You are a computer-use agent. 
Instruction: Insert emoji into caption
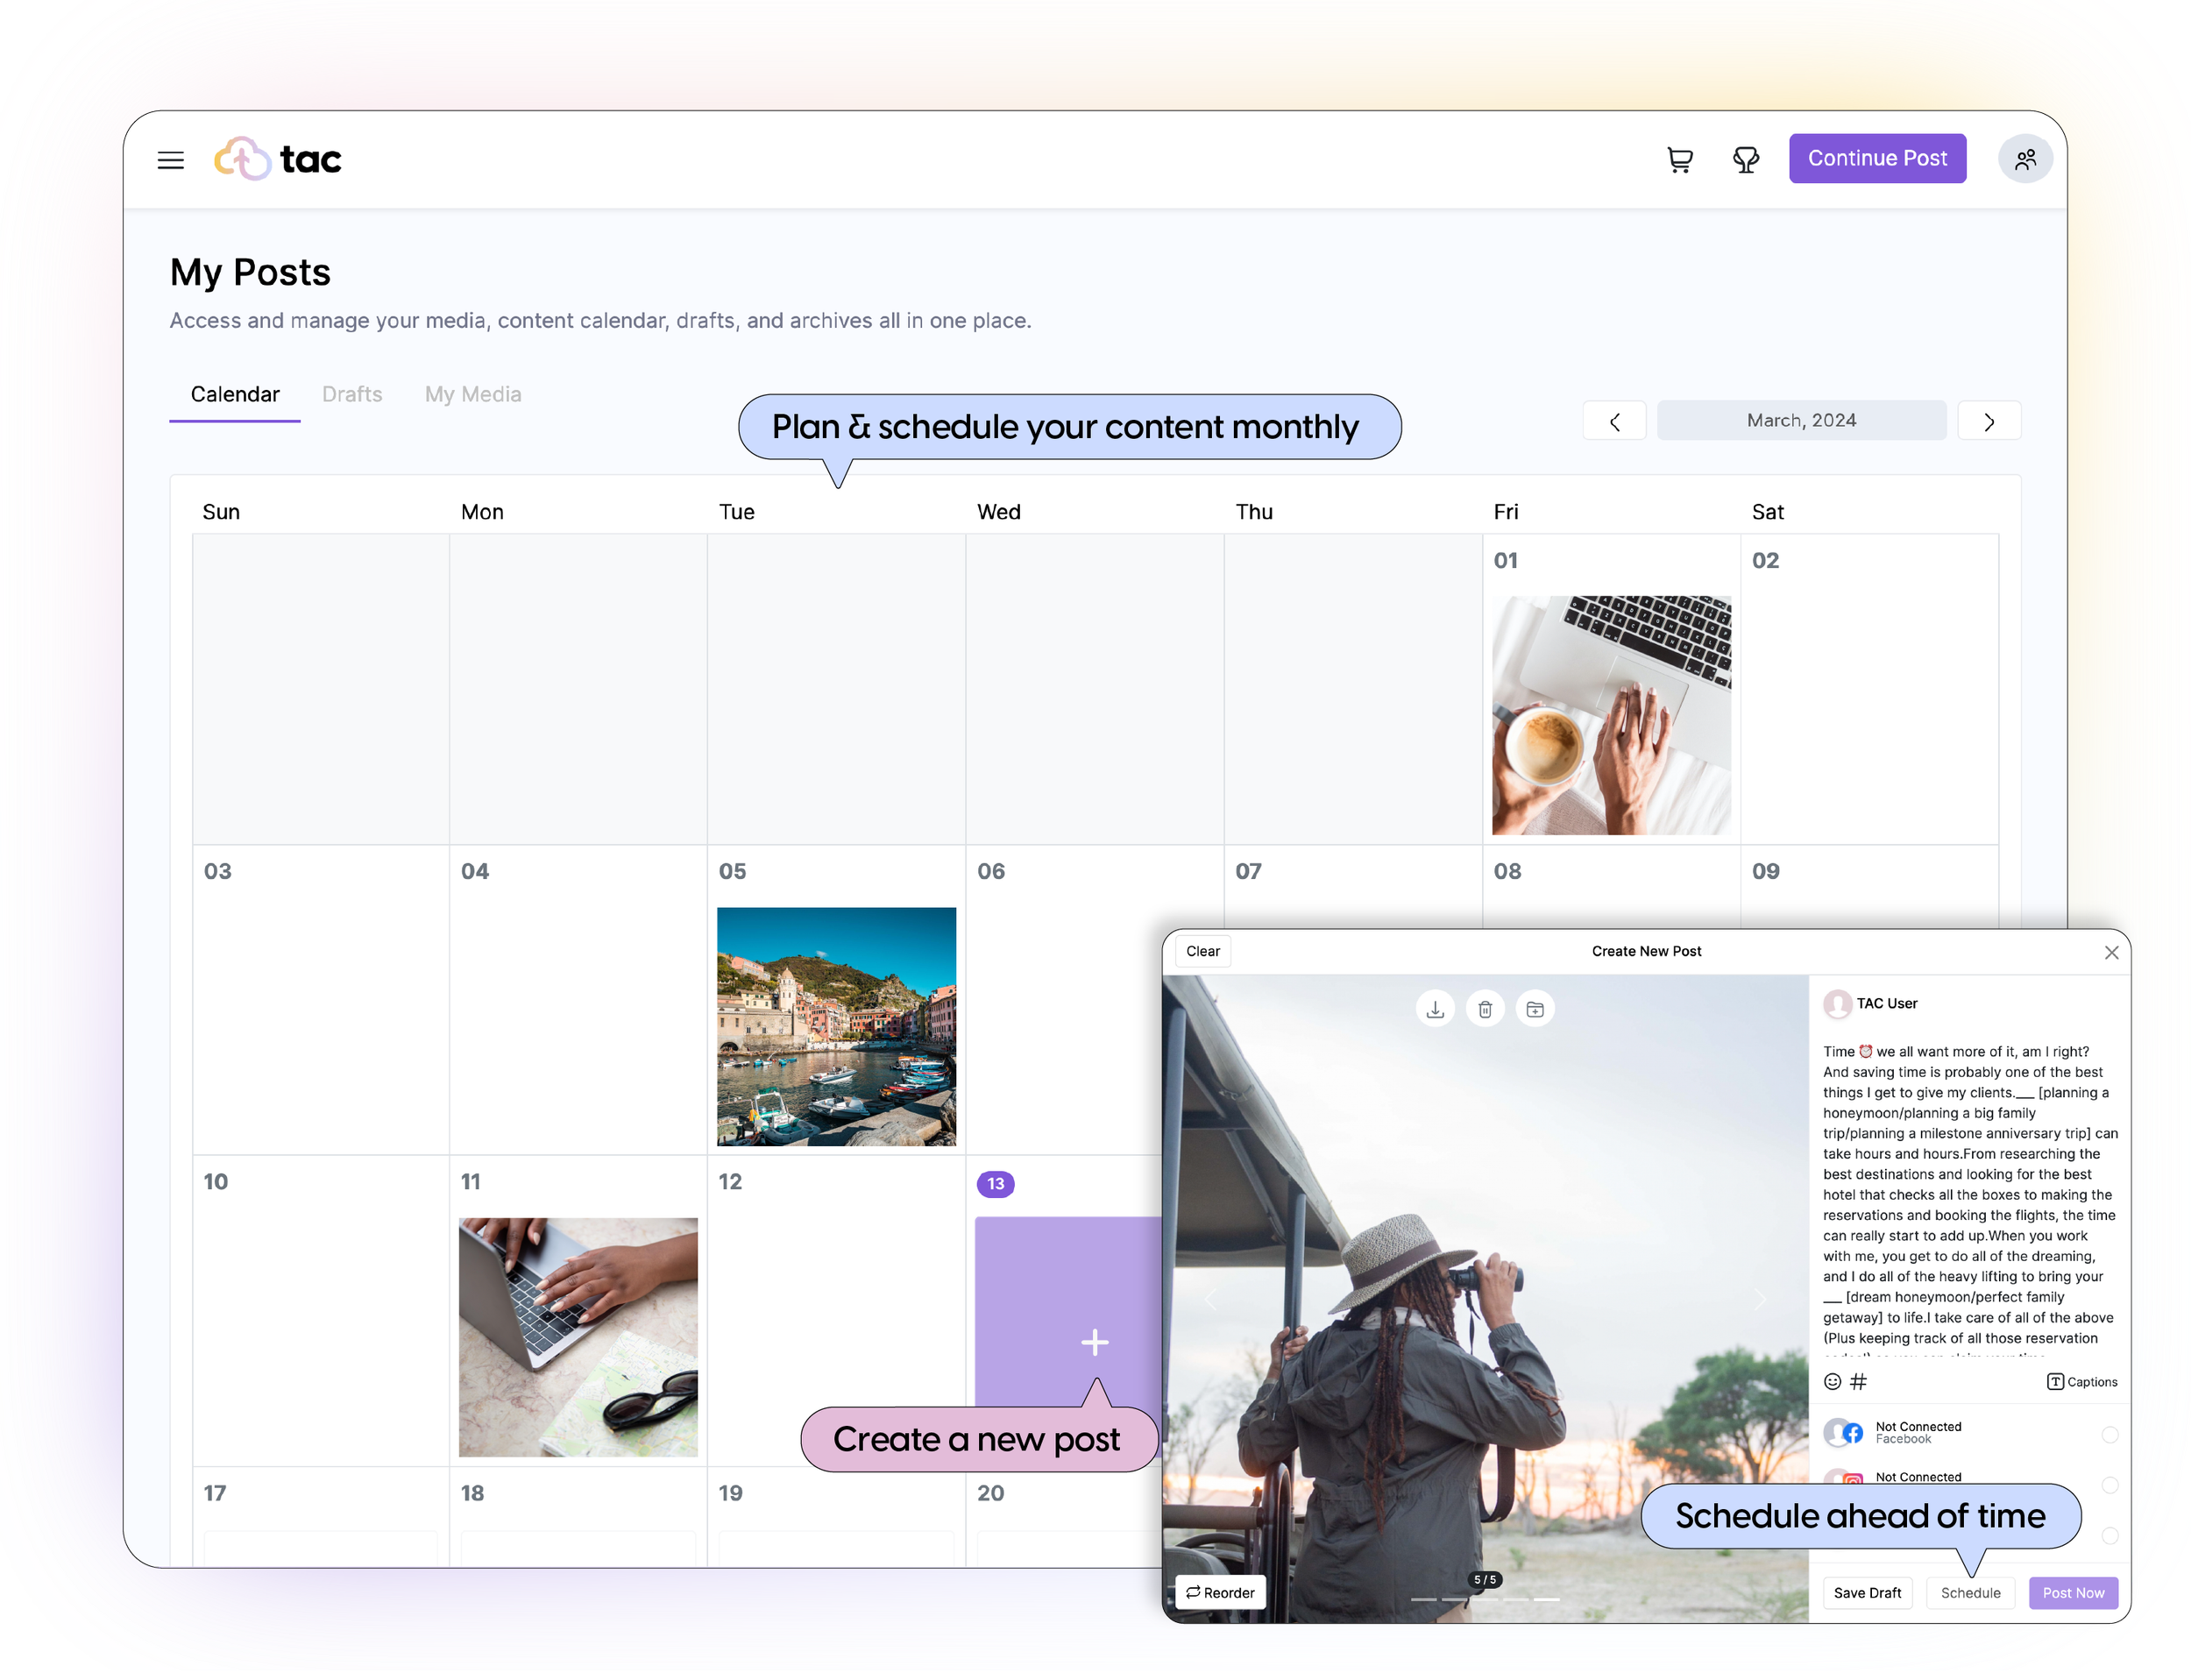coord(1832,1381)
